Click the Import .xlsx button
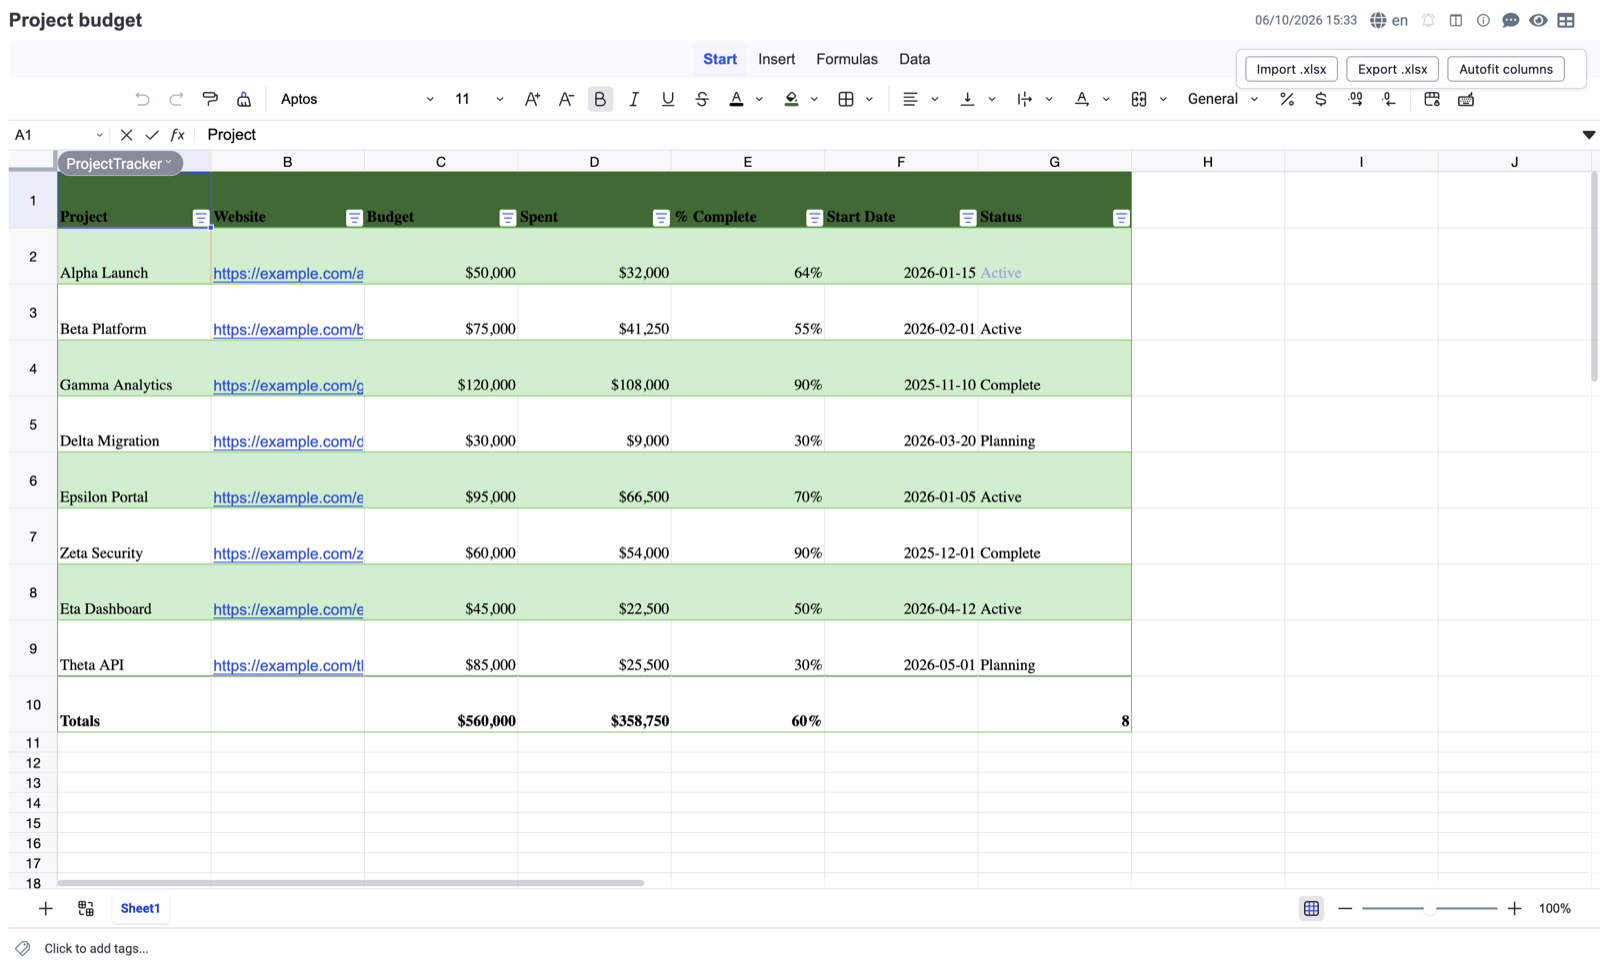Viewport: 1600px width, 970px height. (x=1291, y=69)
